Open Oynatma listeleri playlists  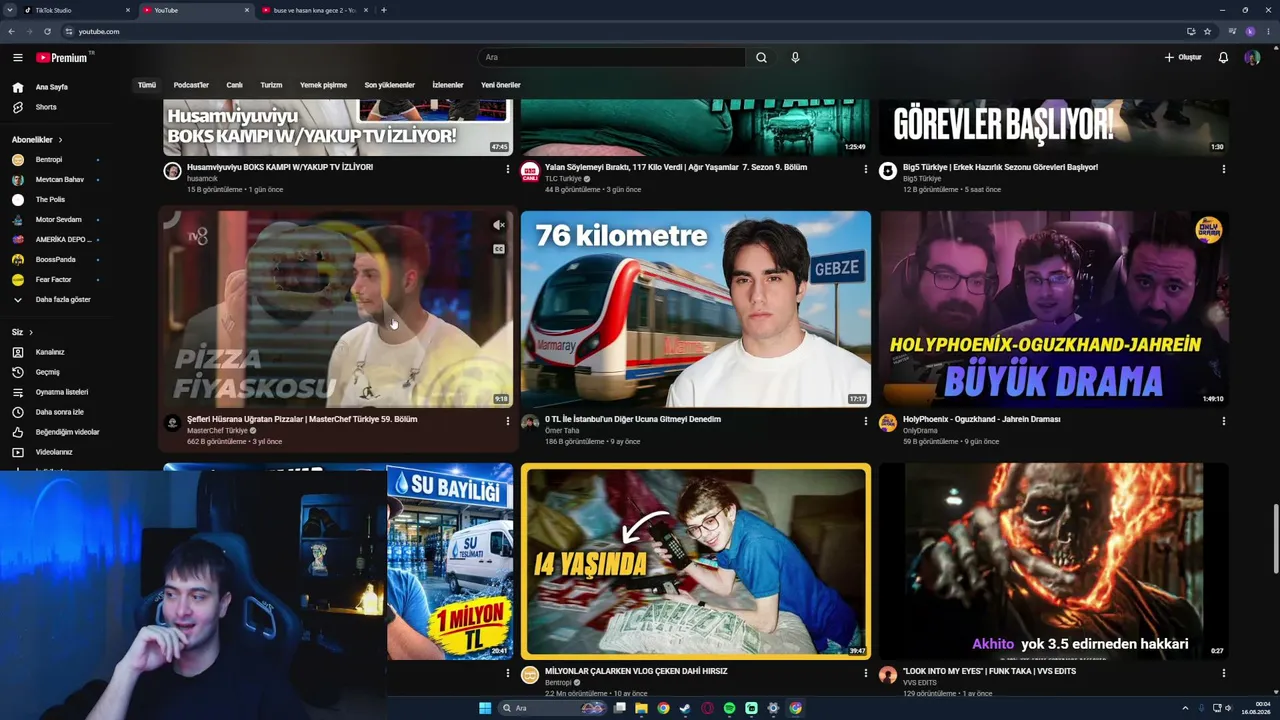(62, 392)
